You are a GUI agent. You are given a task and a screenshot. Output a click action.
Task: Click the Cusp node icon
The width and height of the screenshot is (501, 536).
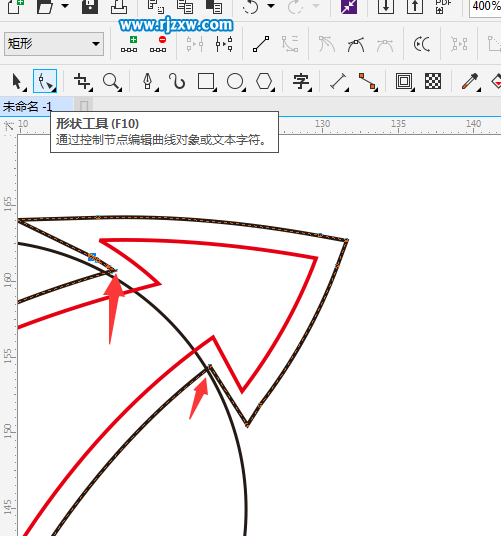(x=327, y=44)
